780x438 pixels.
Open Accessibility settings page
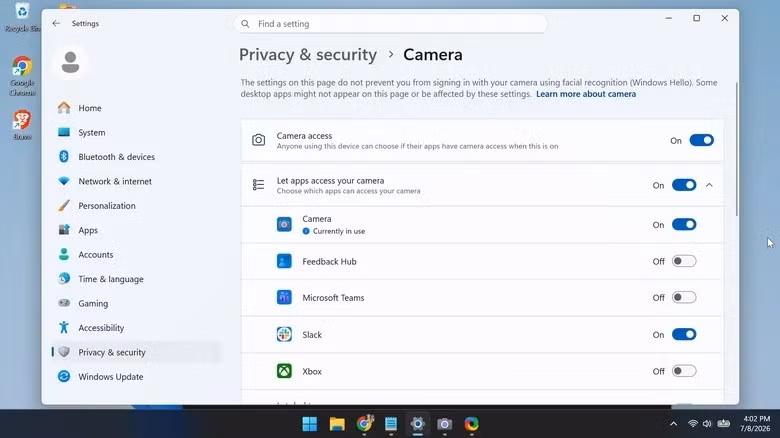pos(137,328)
